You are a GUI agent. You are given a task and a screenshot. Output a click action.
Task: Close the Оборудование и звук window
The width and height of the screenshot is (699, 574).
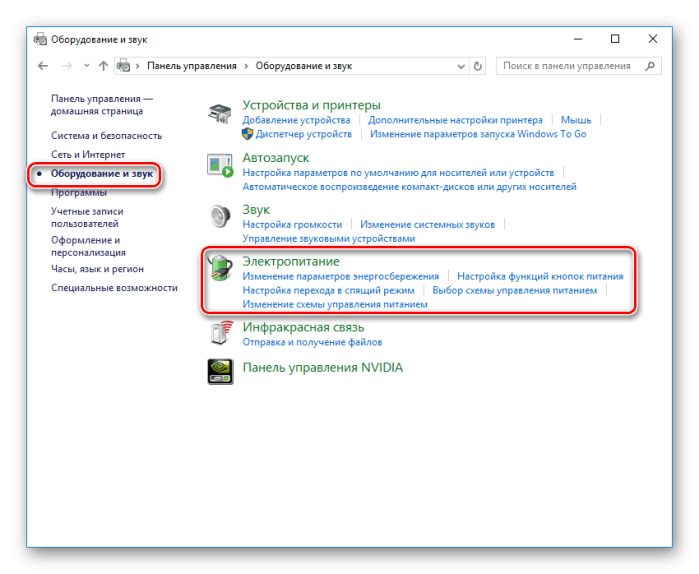click(653, 39)
